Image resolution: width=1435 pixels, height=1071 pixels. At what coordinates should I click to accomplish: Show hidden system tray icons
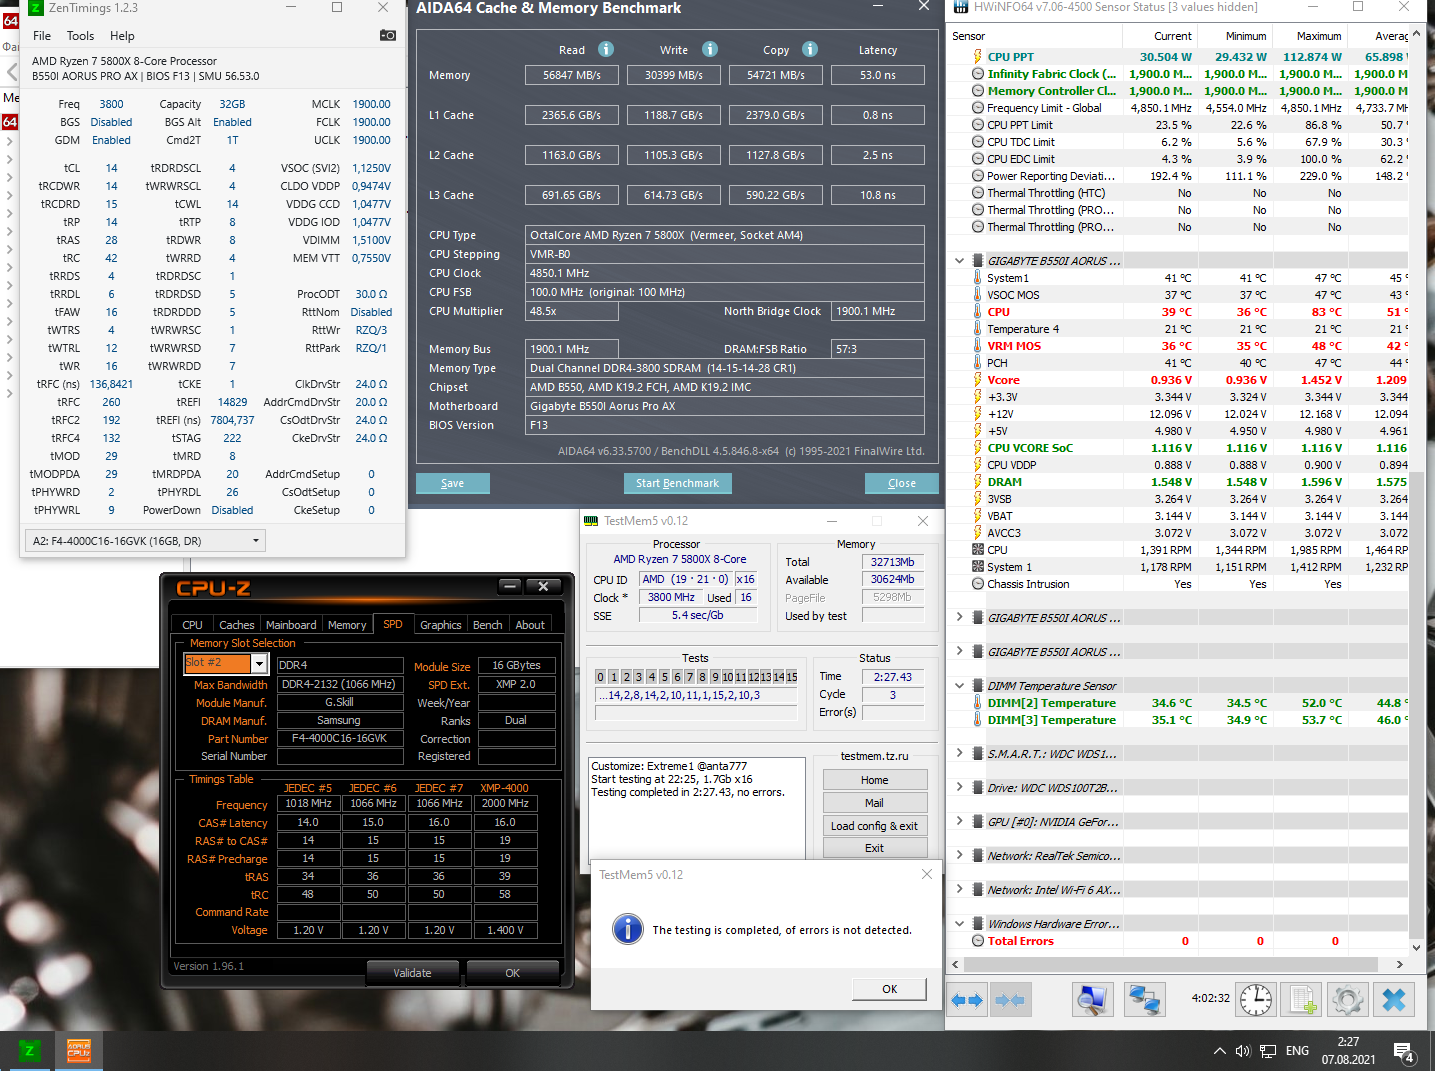[1219, 1051]
